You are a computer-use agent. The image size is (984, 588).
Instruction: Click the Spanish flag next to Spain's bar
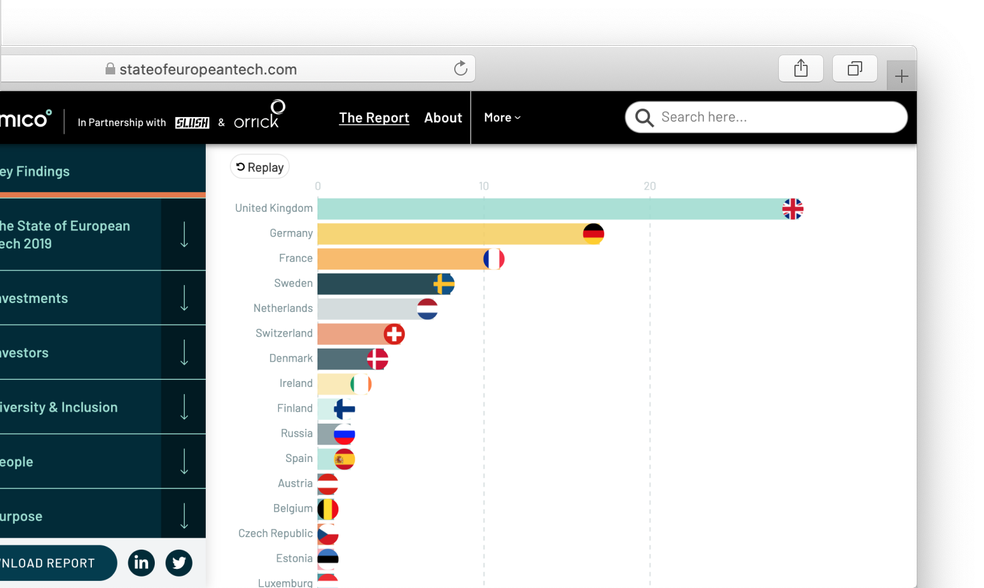[x=344, y=458]
